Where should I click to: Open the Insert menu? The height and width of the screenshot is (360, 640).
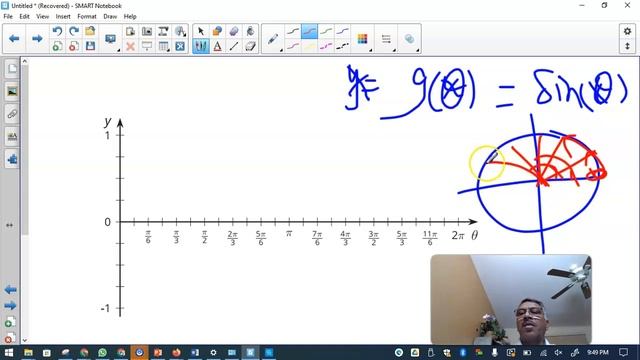[63, 16]
